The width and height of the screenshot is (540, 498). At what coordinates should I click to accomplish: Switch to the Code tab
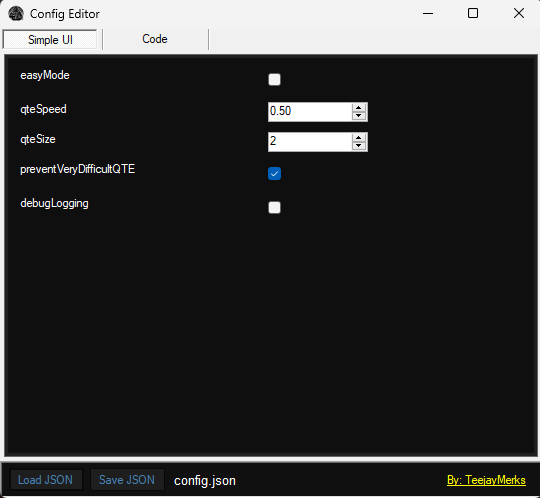[155, 39]
